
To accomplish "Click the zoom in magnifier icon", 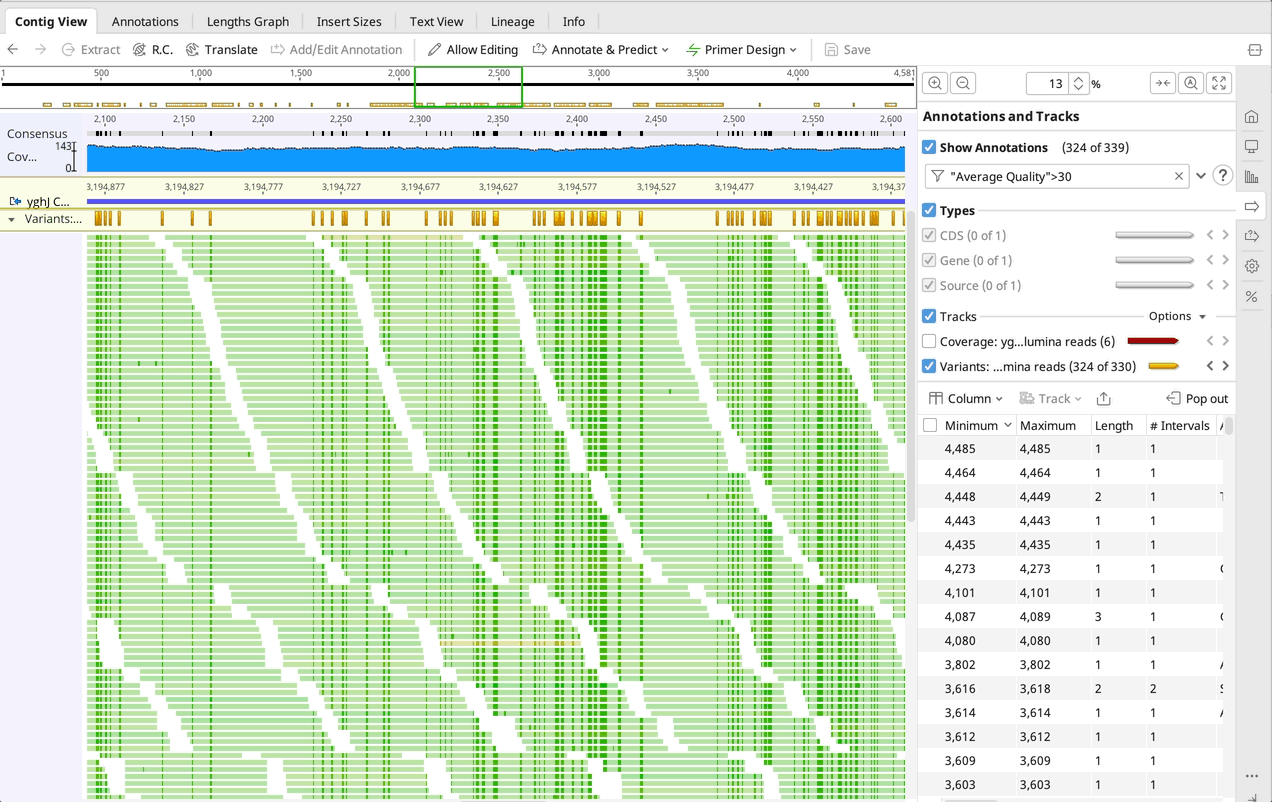I will (935, 84).
